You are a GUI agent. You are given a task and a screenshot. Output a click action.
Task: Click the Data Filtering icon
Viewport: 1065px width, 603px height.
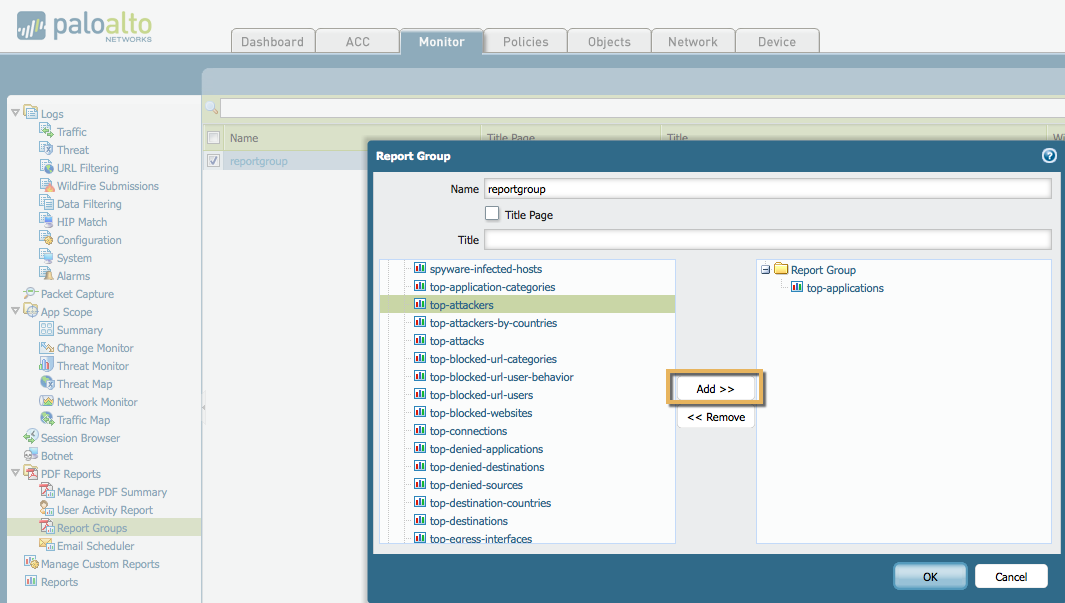click(46, 202)
